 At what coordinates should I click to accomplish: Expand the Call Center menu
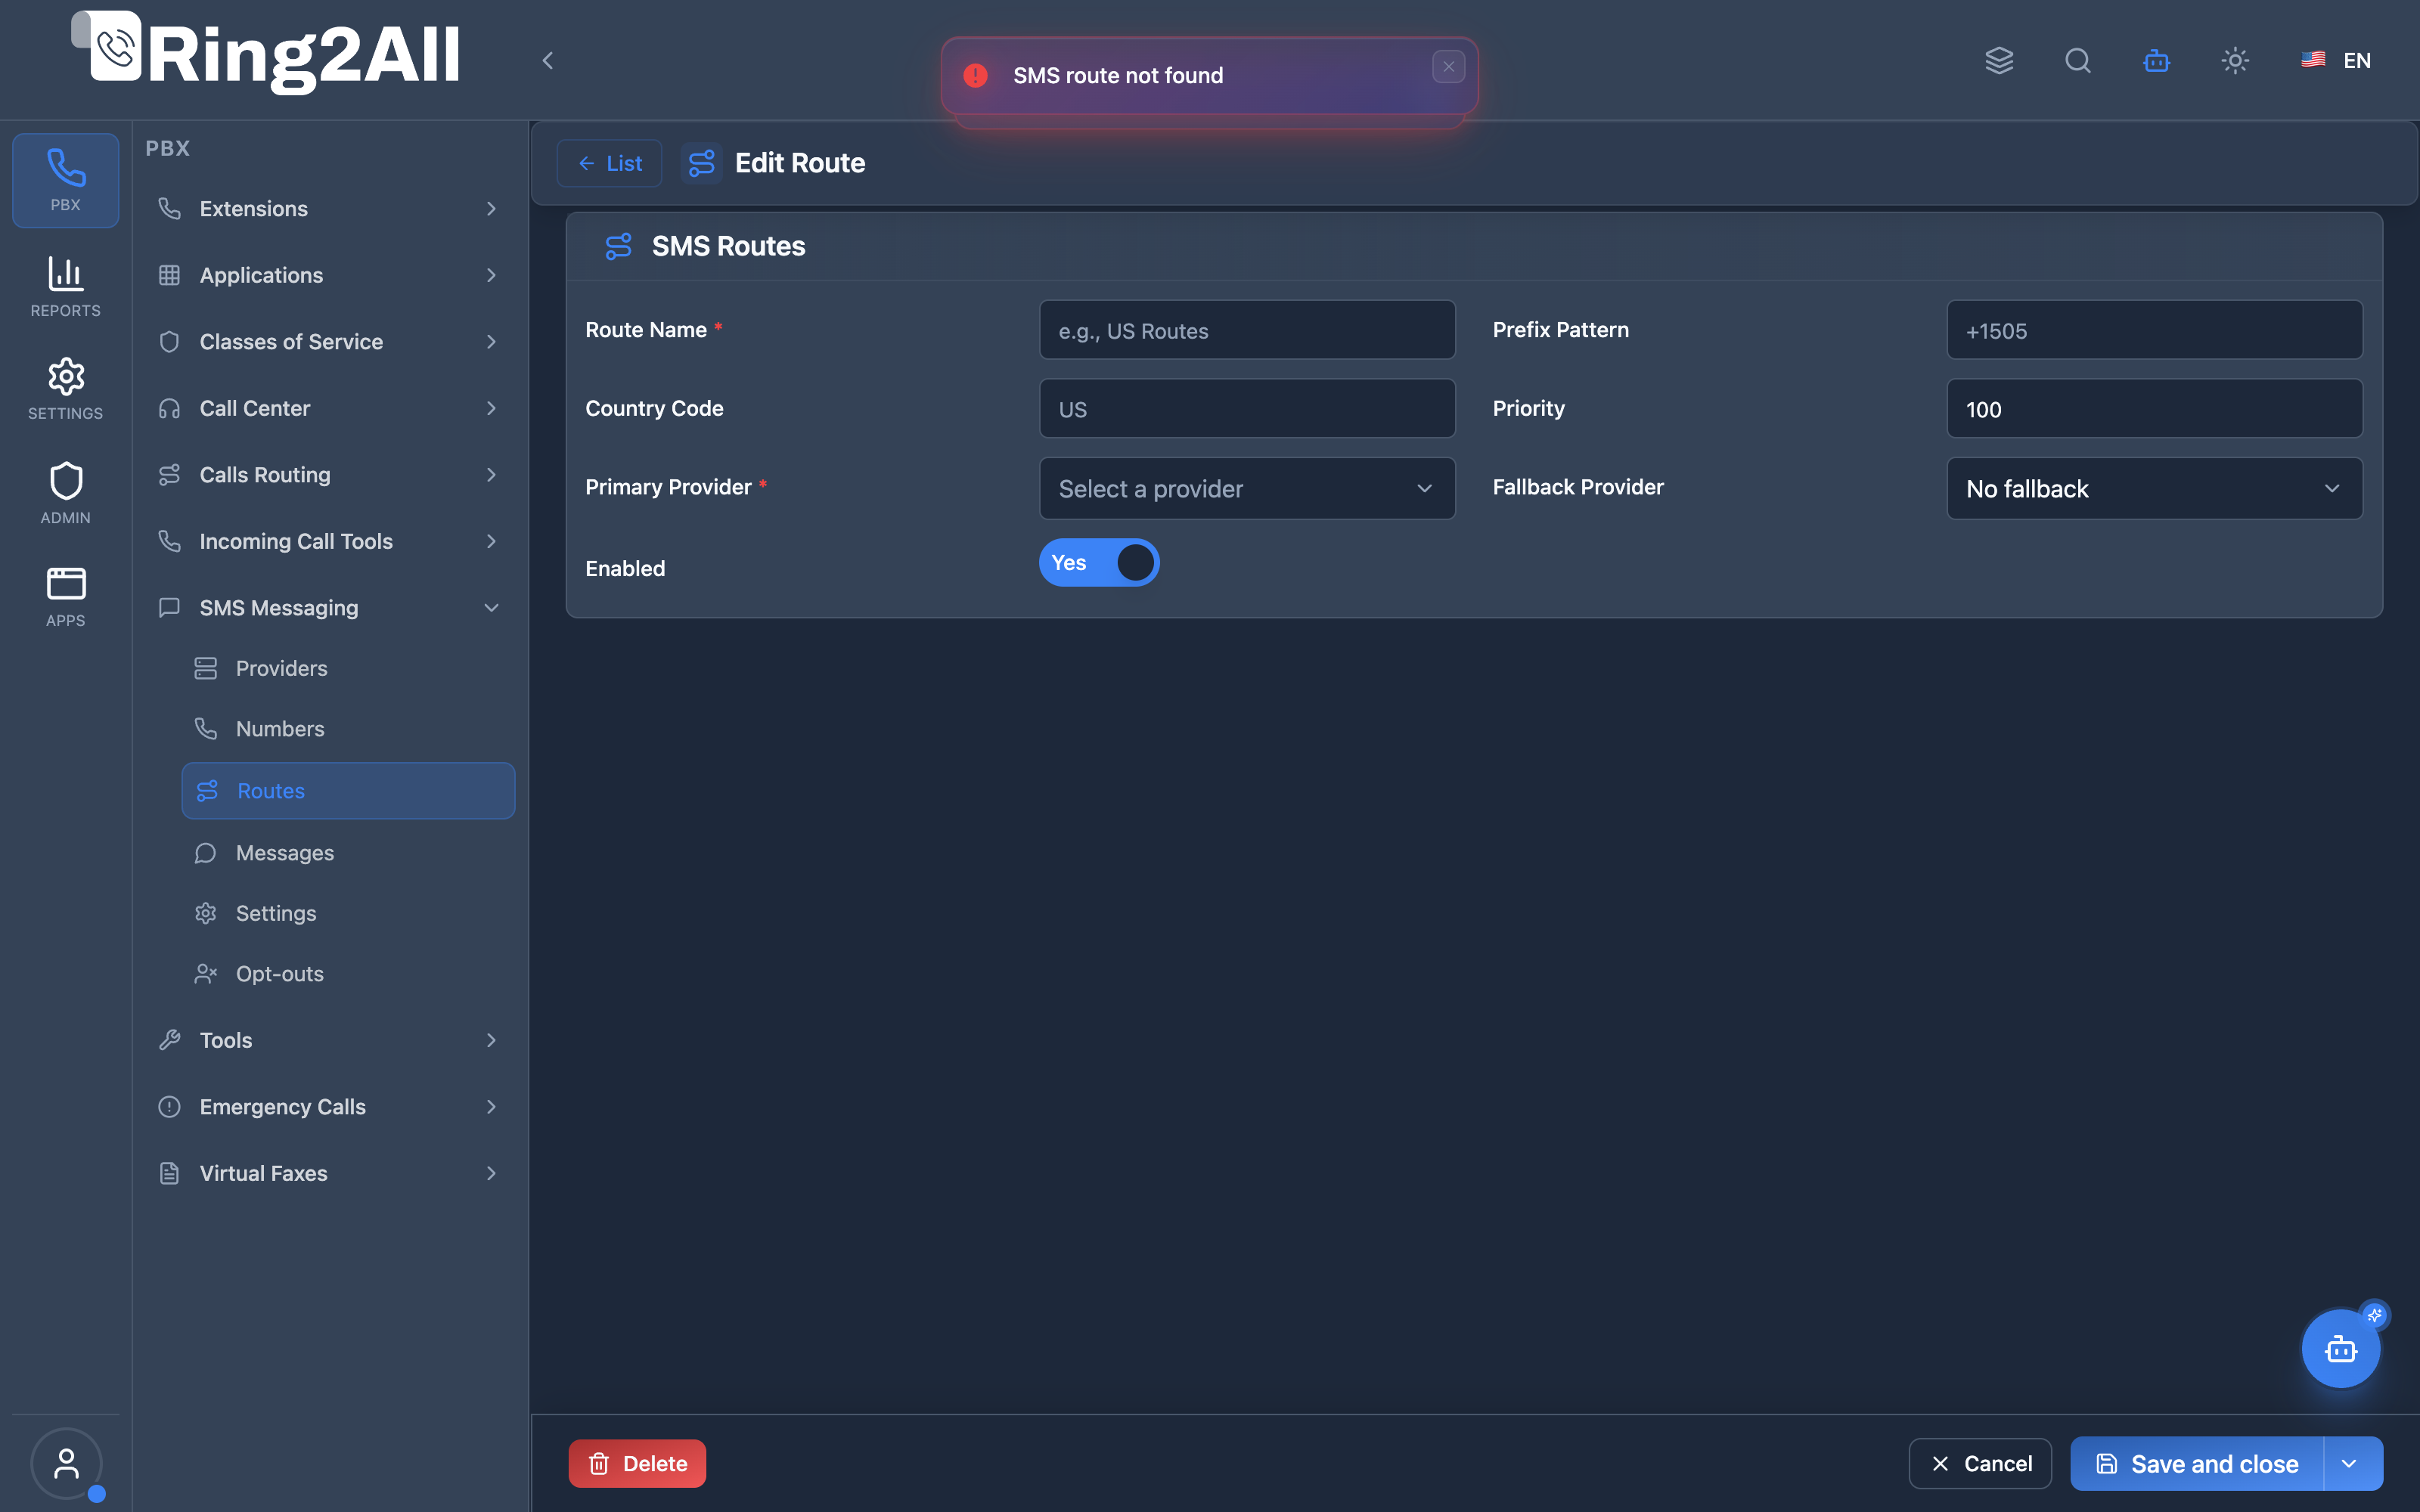329,408
